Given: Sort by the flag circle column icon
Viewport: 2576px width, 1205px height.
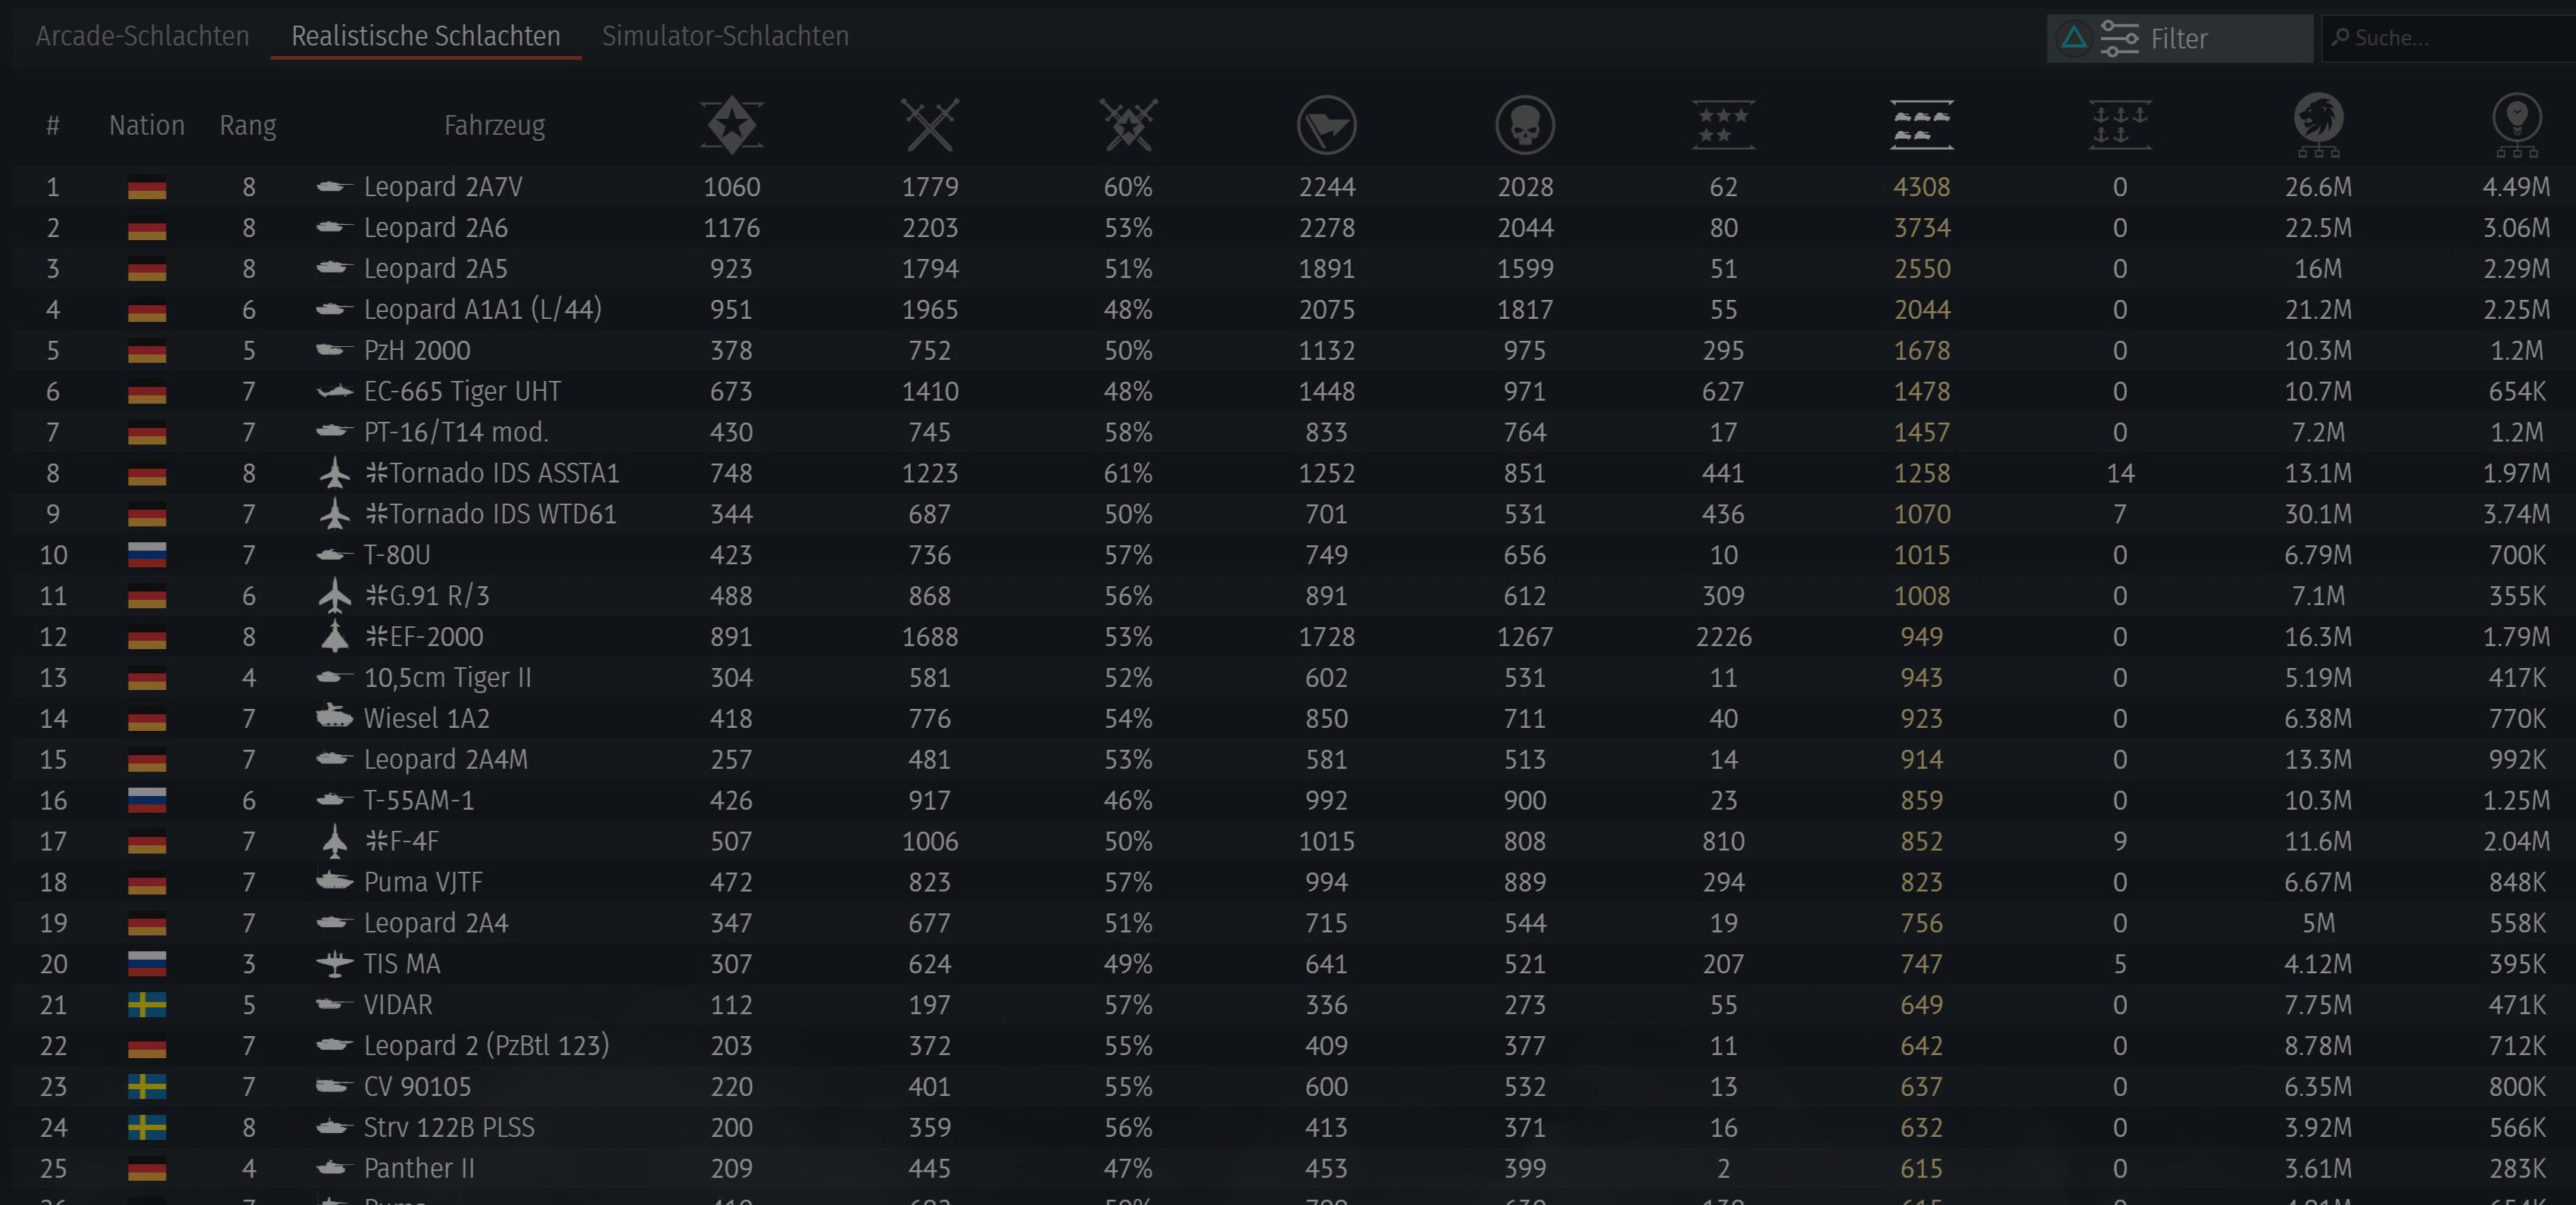Looking at the screenshot, I should [1326, 125].
